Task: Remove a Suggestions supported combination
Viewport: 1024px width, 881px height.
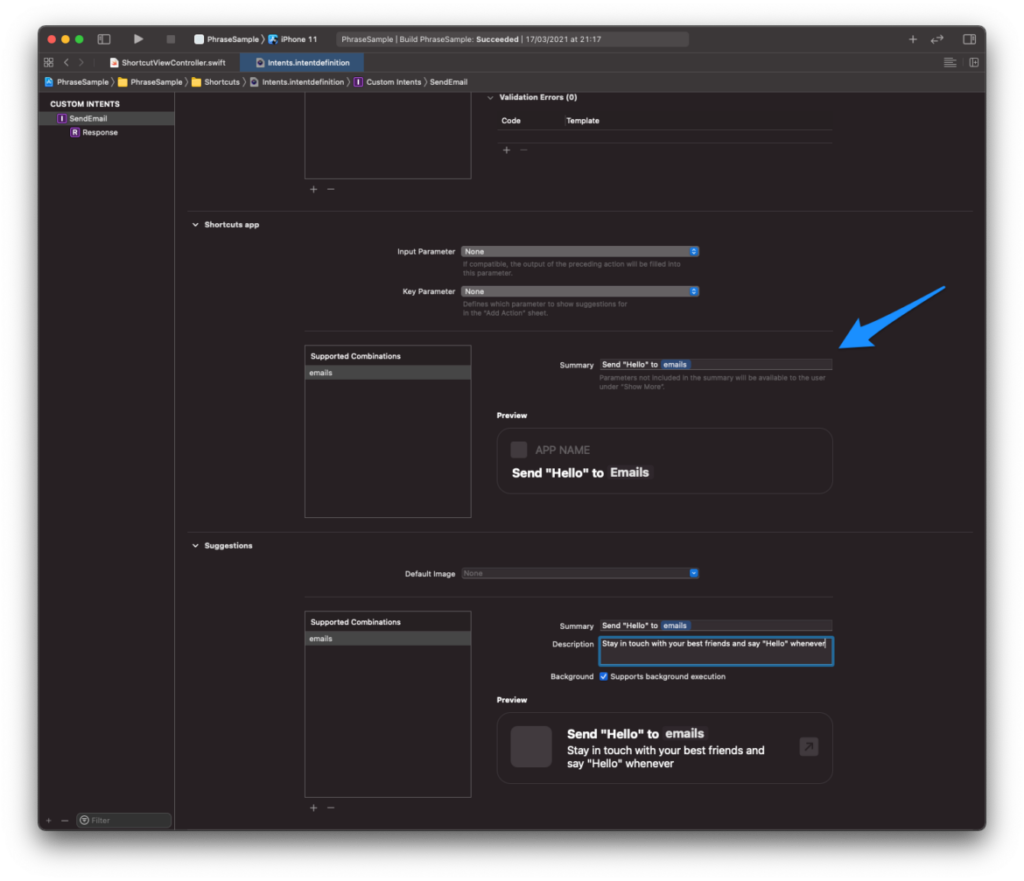Action: tap(330, 808)
